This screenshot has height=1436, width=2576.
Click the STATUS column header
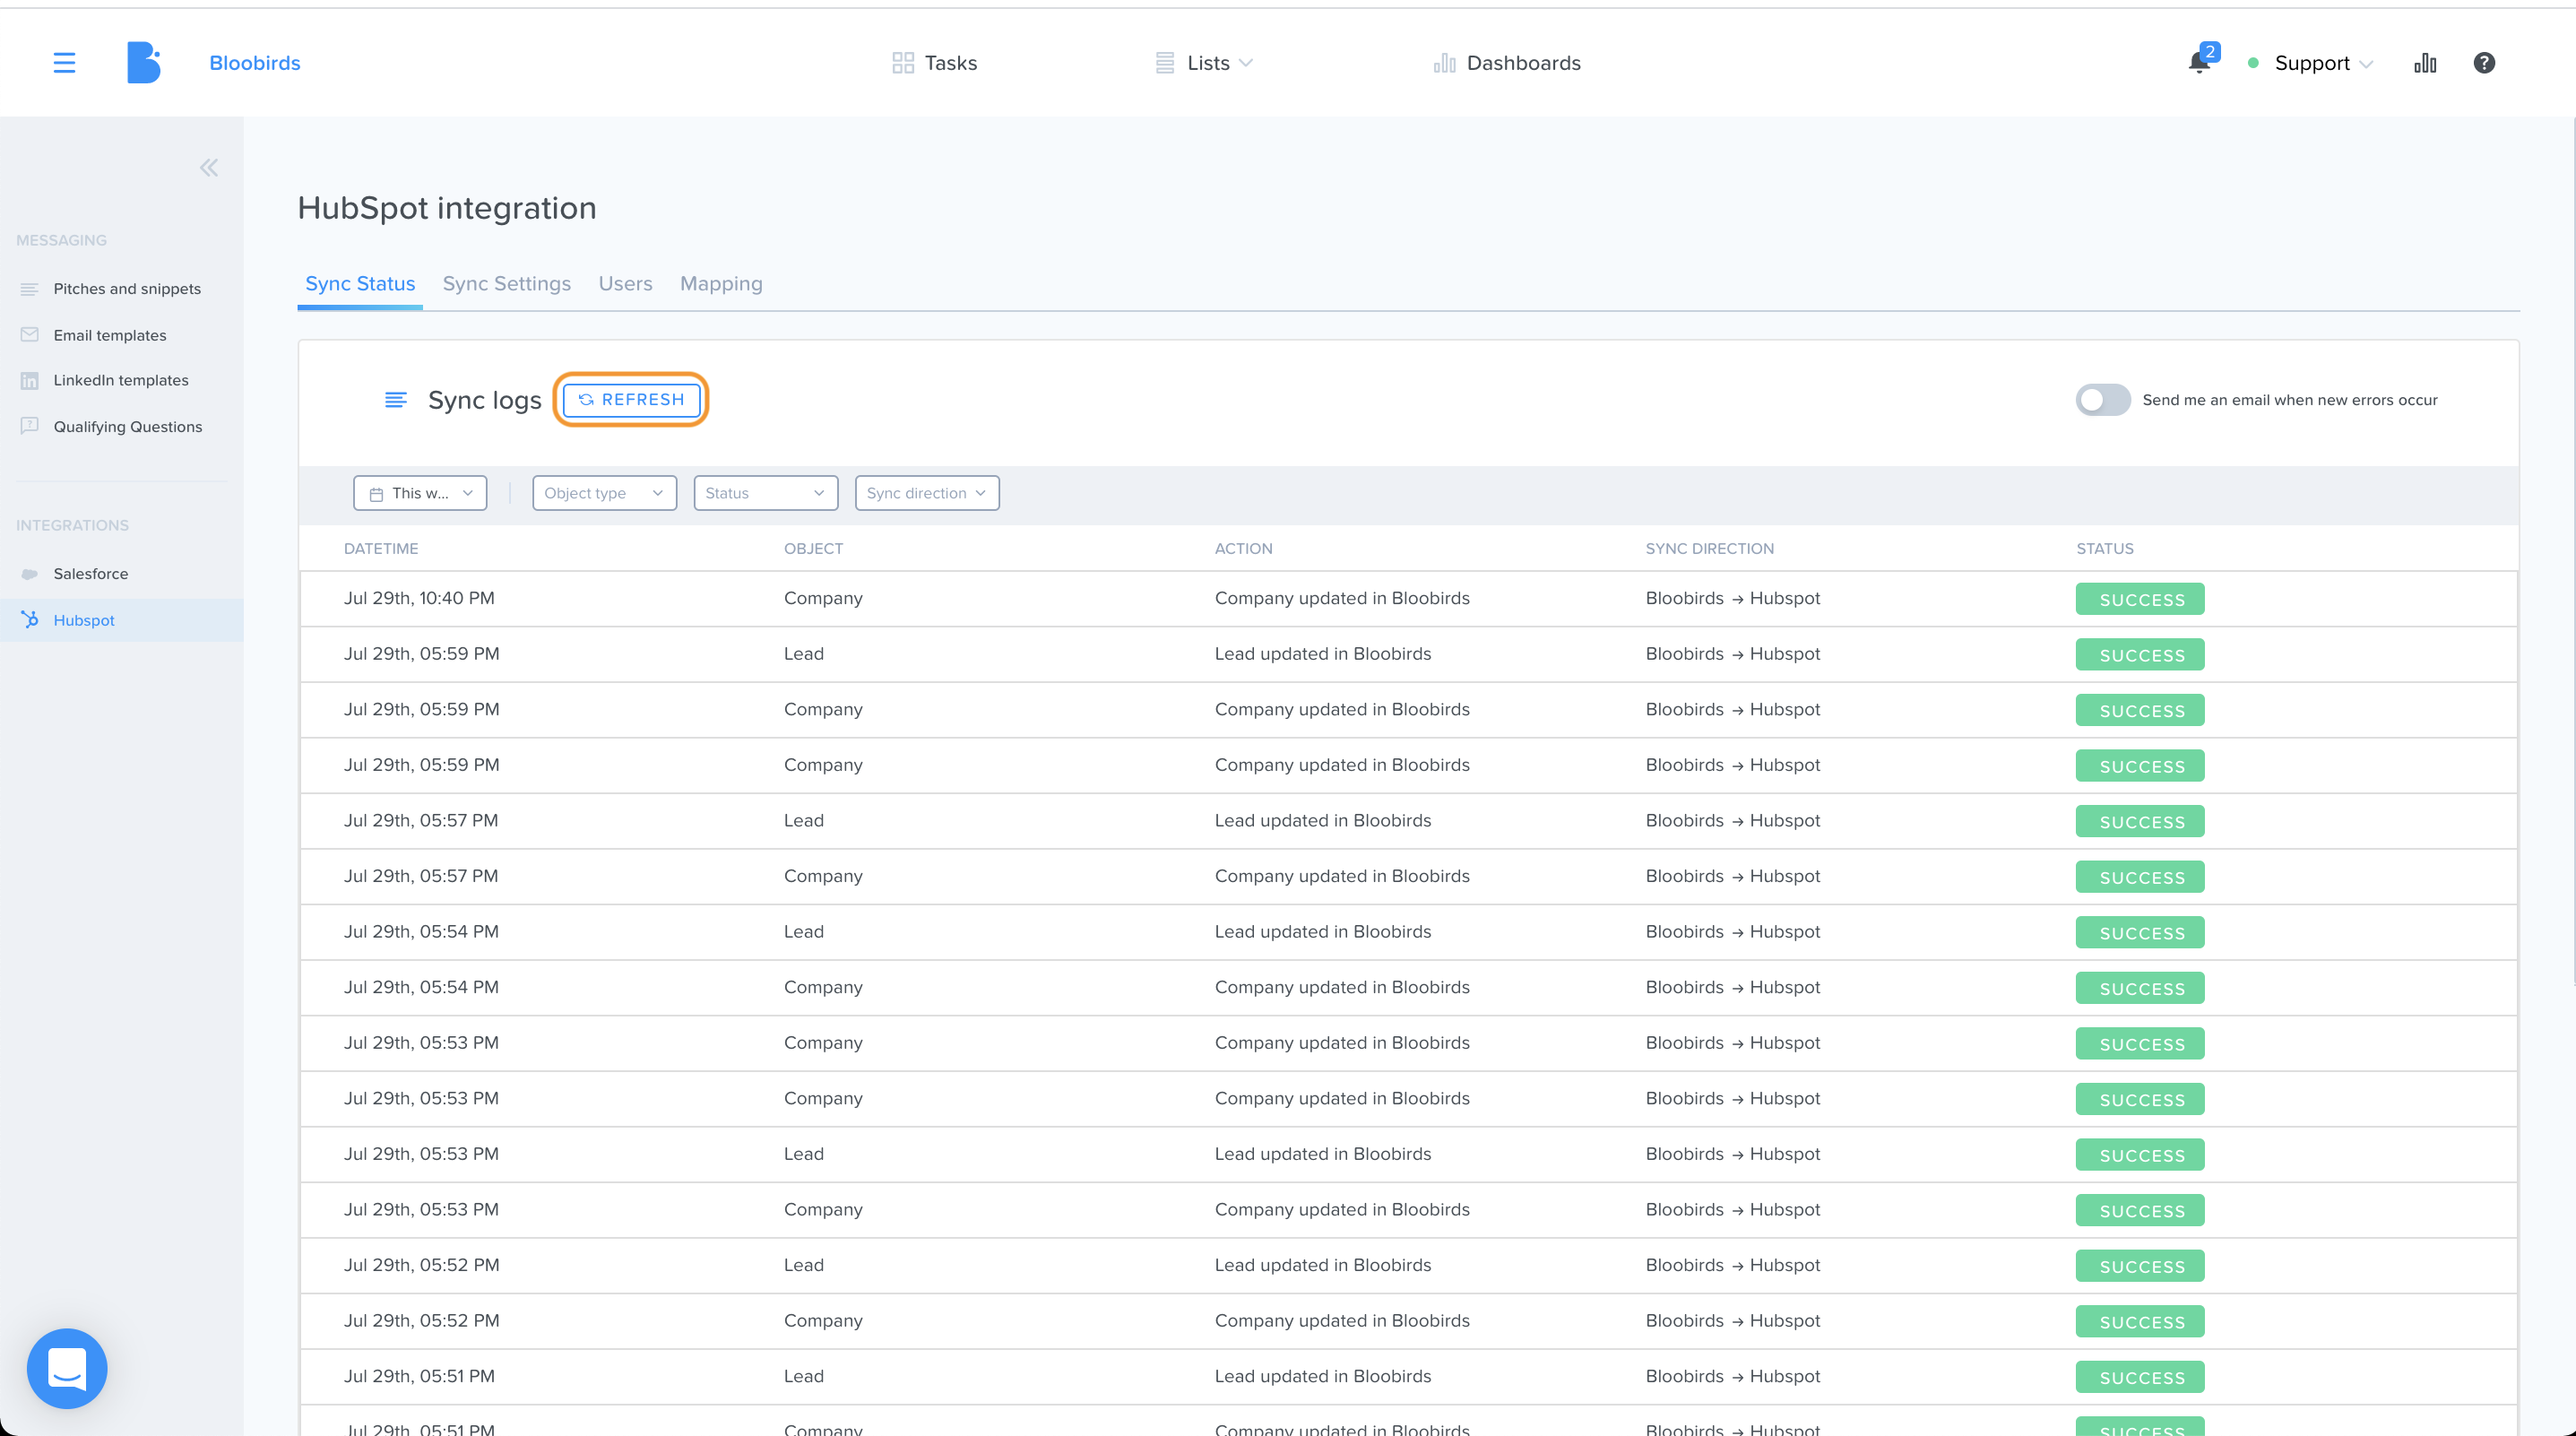click(2104, 549)
